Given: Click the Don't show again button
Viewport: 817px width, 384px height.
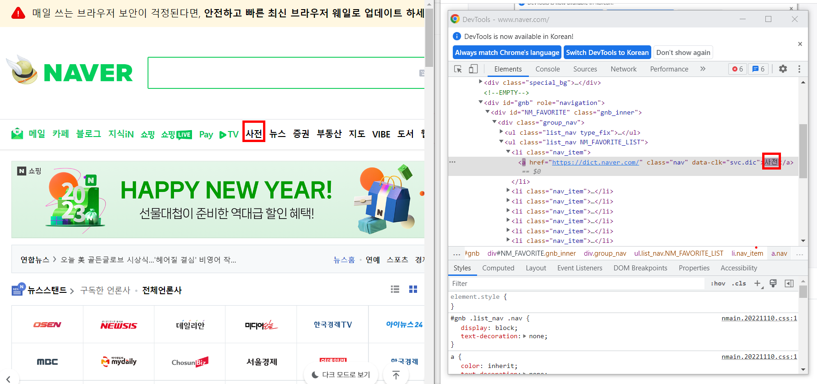Looking at the screenshot, I should 683,53.
